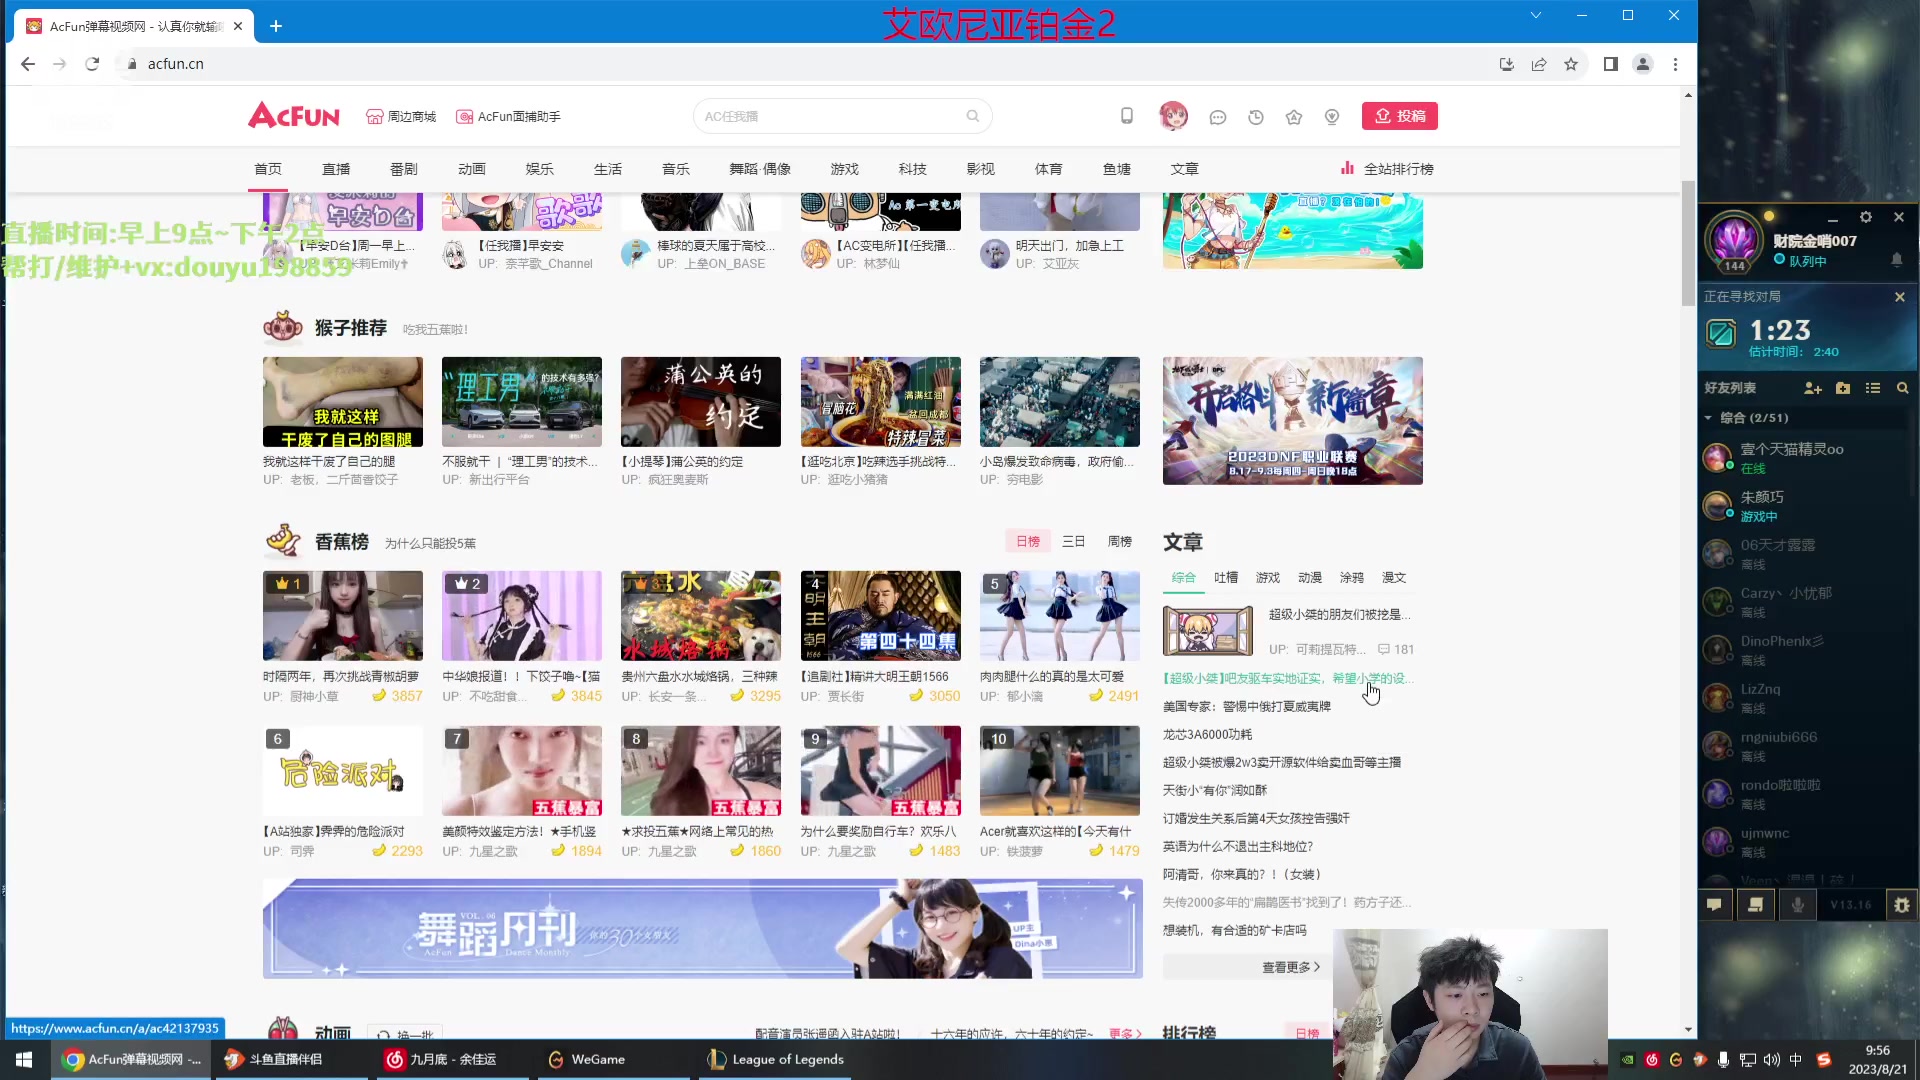1920x1080 pixels.
Task: Click the red 投稿 upload button
Action: [x=1400, y=115]
